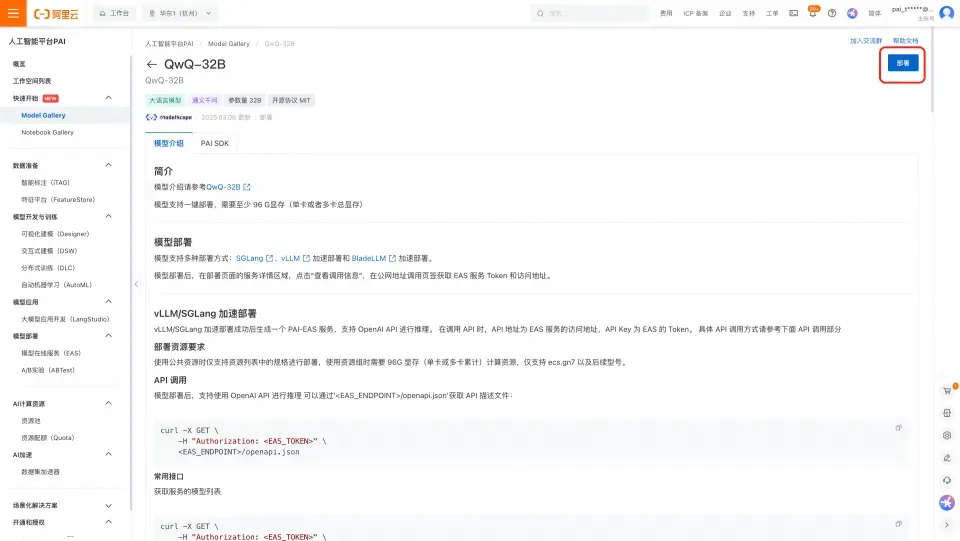Open 帮助文档 help docs link
The image size is (960, 541).
[906, 41]
